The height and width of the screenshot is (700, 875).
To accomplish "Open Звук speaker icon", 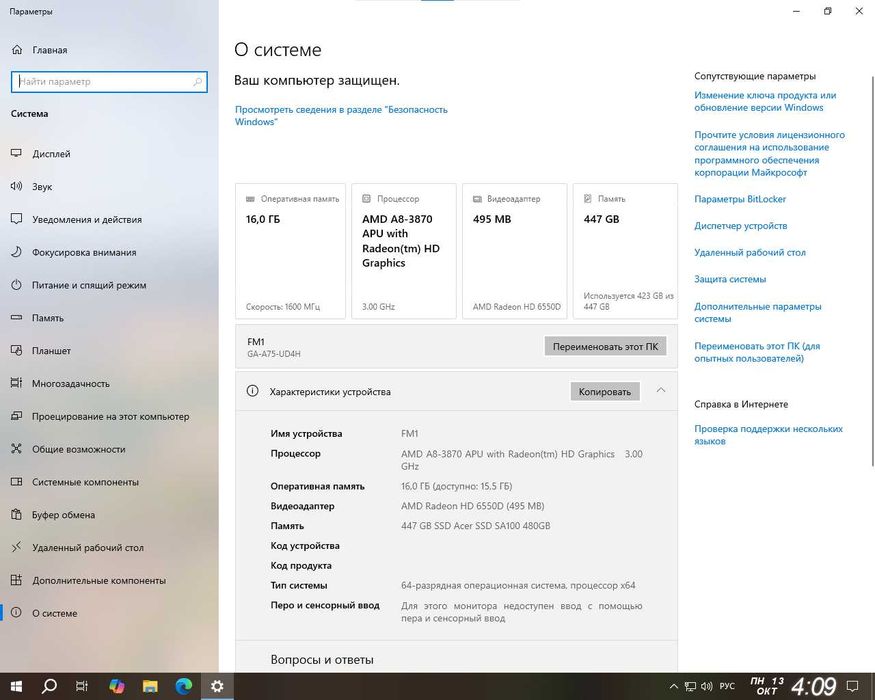I will 17,186.
